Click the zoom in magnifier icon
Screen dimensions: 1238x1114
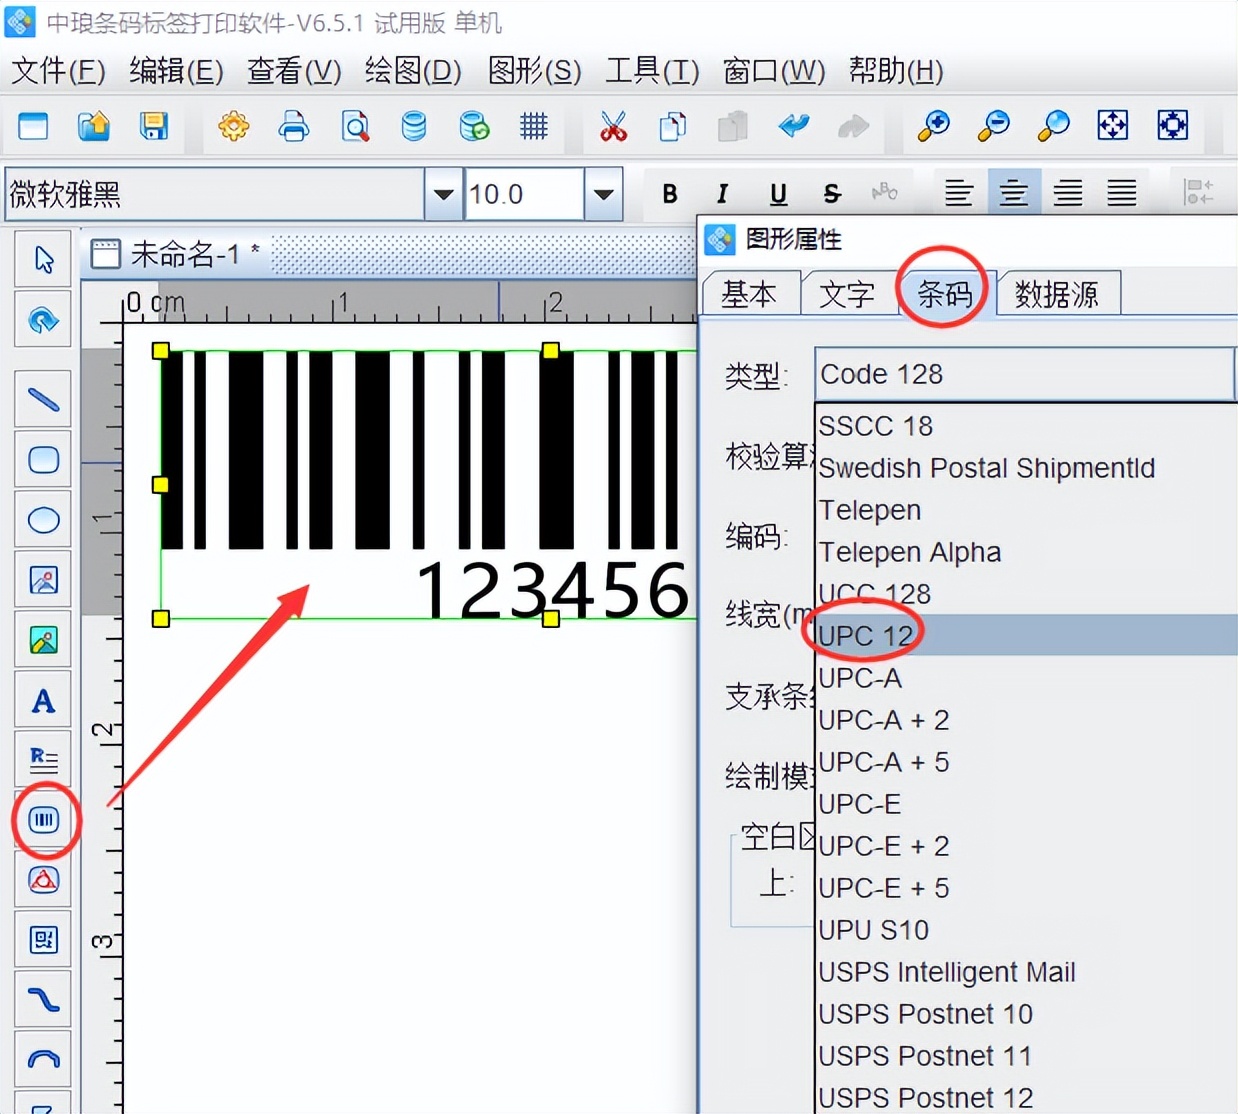(x=933, y=126)
